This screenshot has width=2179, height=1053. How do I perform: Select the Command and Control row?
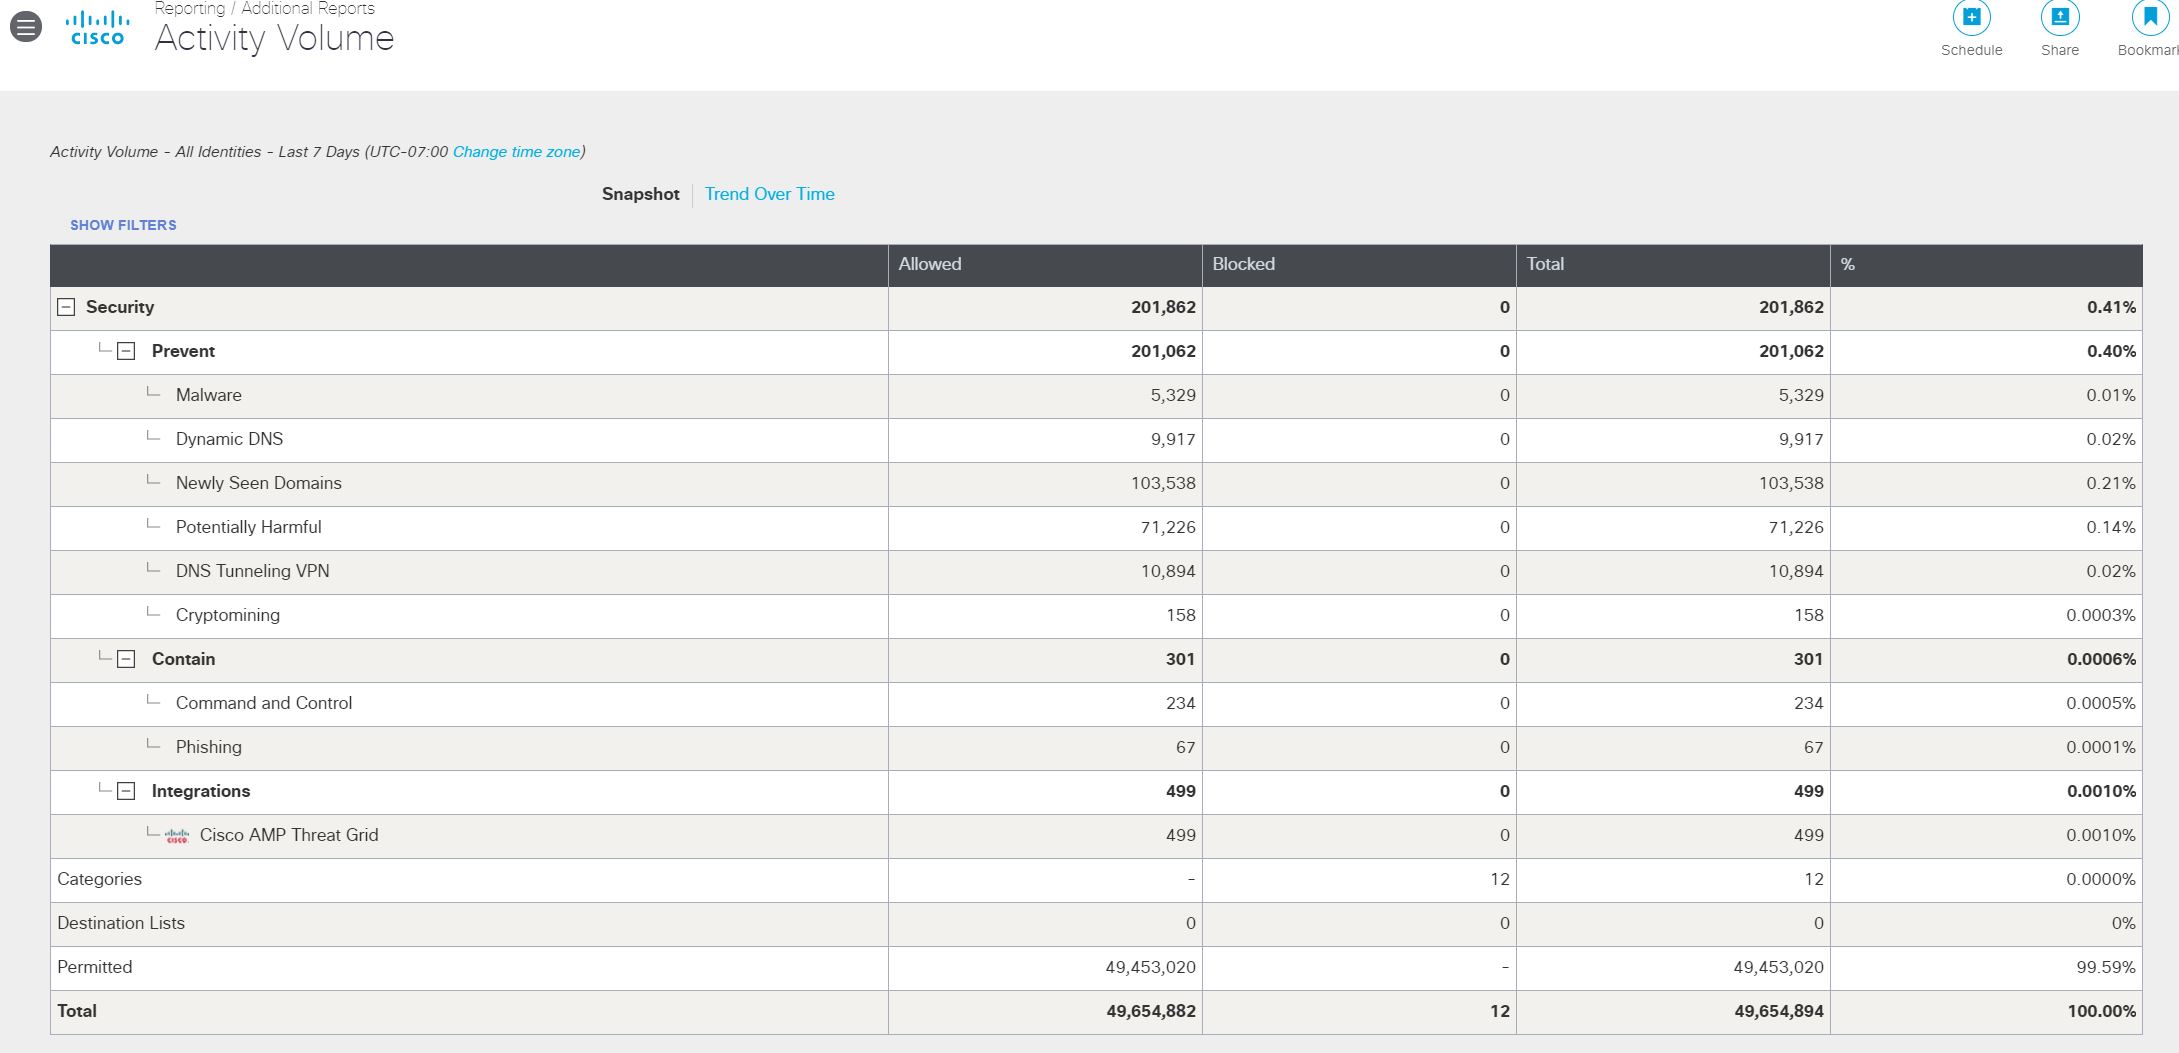point(263,703)
